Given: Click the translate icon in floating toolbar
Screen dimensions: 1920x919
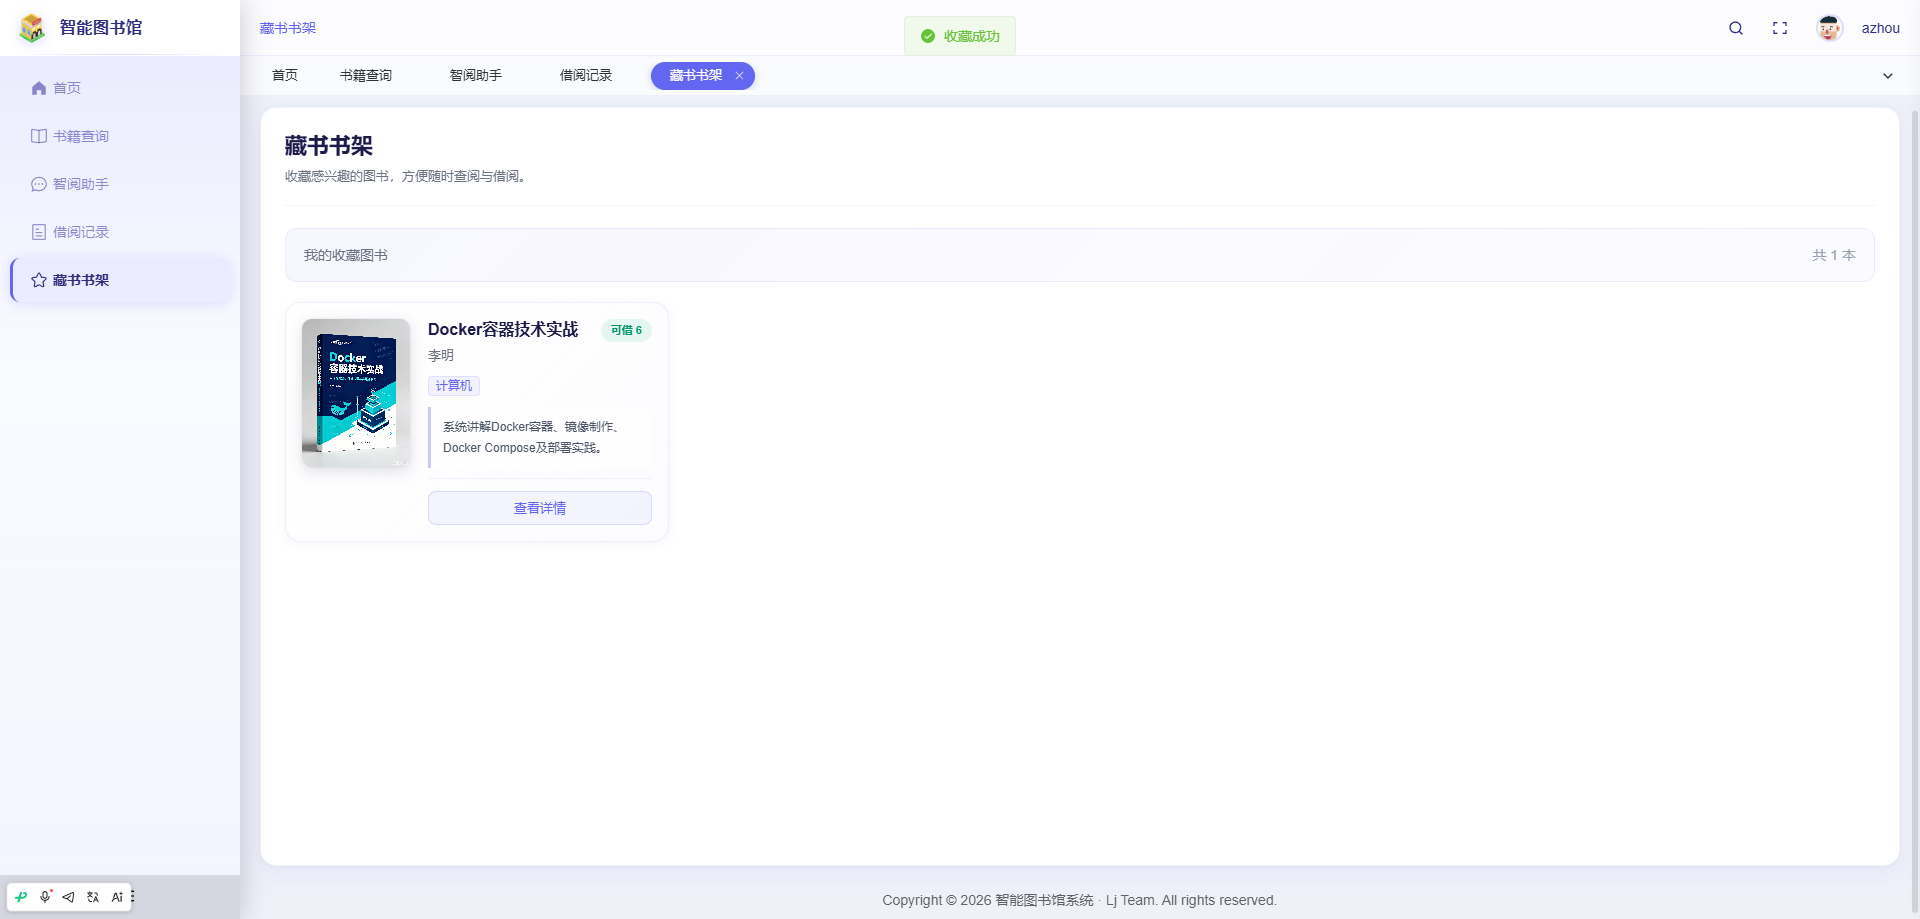Looking at the screenshot, I should [93, 897].
